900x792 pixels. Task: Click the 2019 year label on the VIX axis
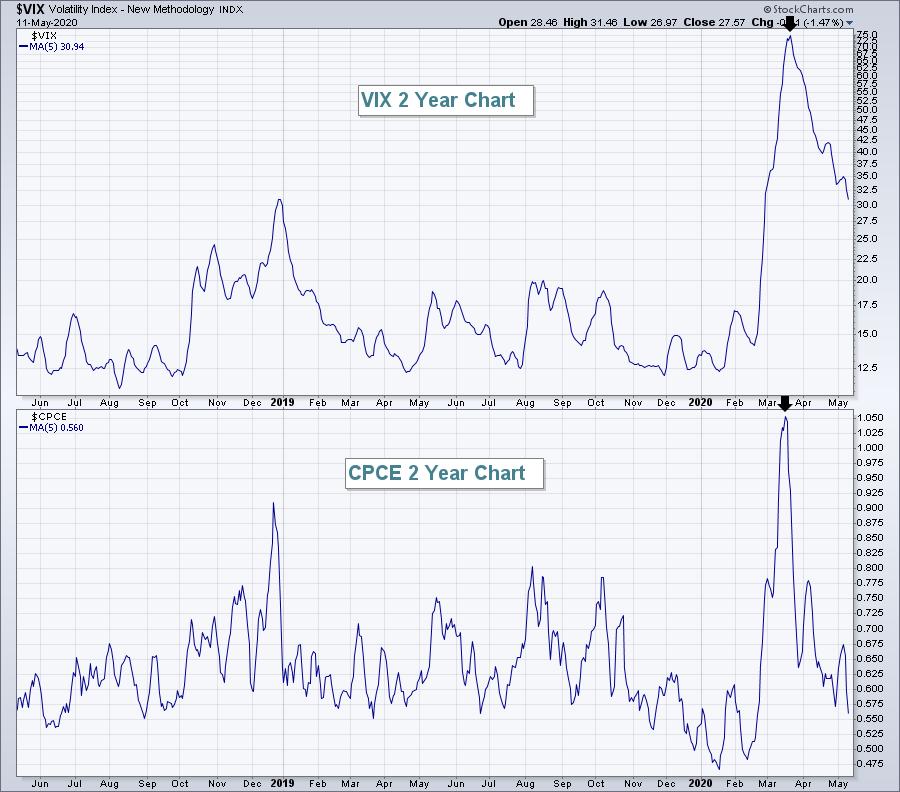coord(281,403)
